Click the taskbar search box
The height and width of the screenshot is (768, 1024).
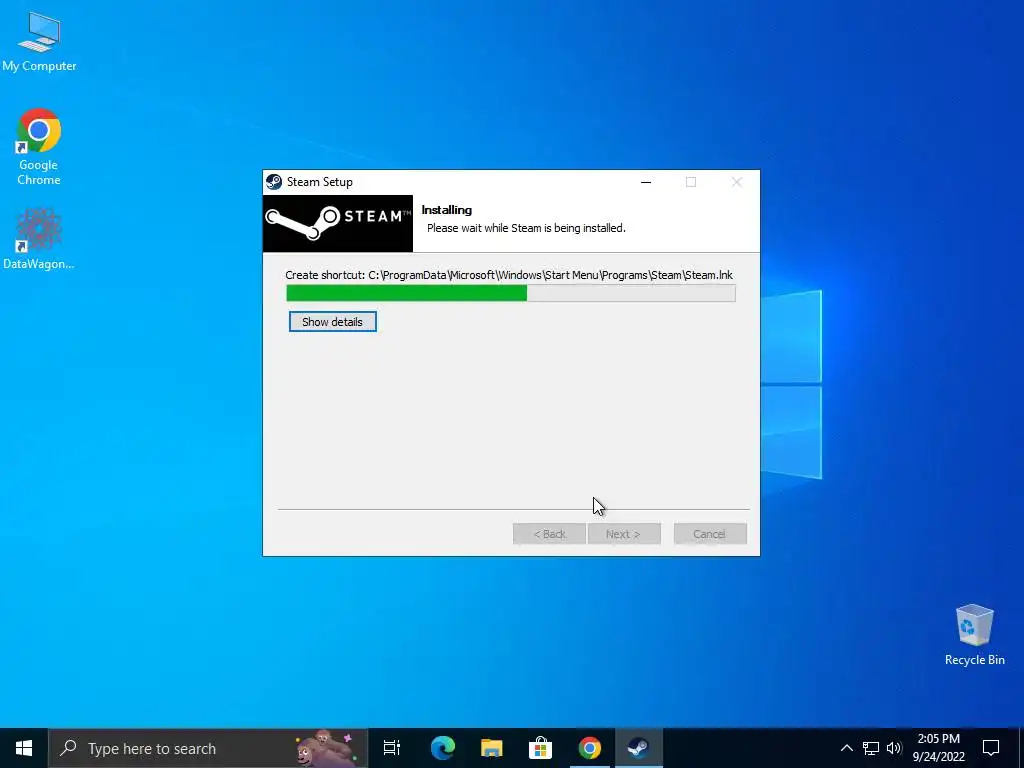[x=208, y=748]
